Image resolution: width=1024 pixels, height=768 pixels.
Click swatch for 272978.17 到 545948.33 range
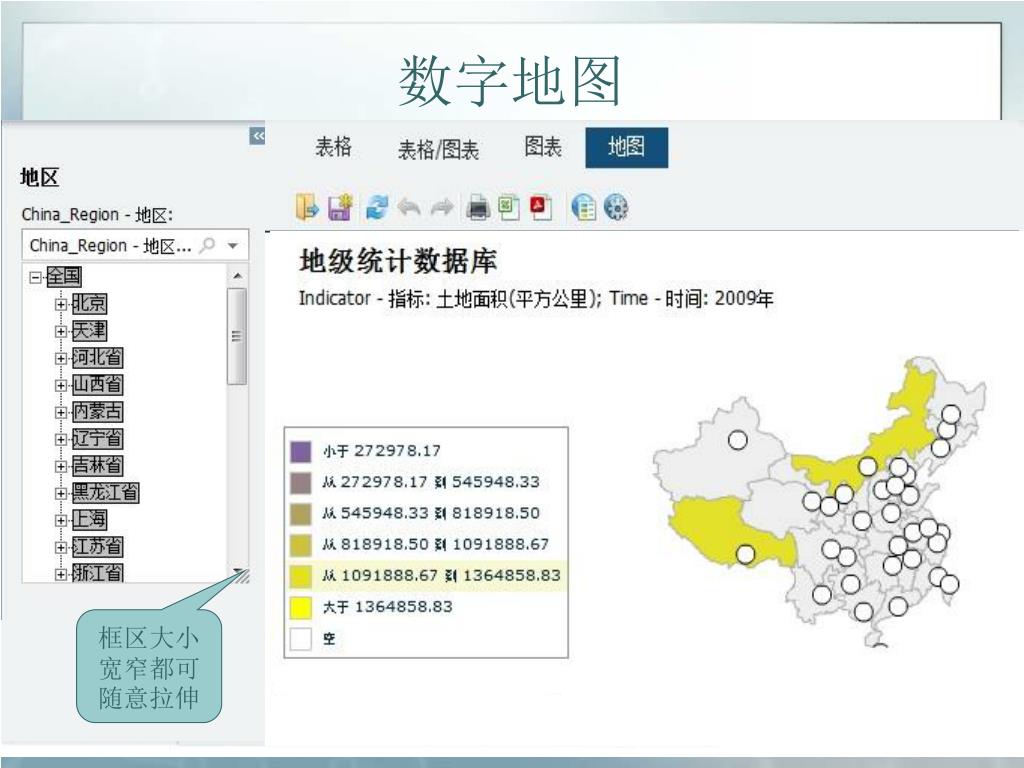click(x=300, y=483)
